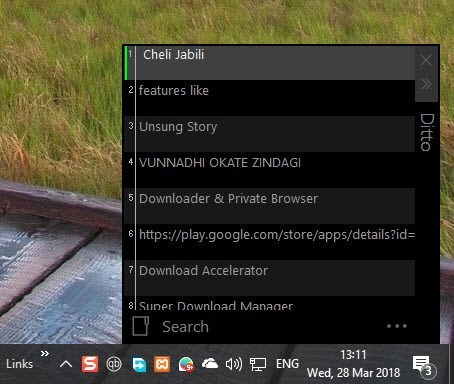Show hidden tray icons arrow

point(66,364)
